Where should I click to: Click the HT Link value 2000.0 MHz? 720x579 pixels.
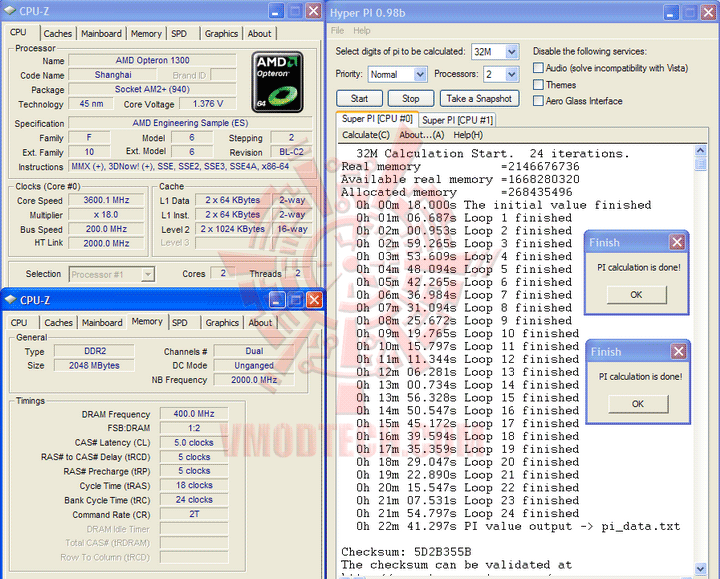107,243
